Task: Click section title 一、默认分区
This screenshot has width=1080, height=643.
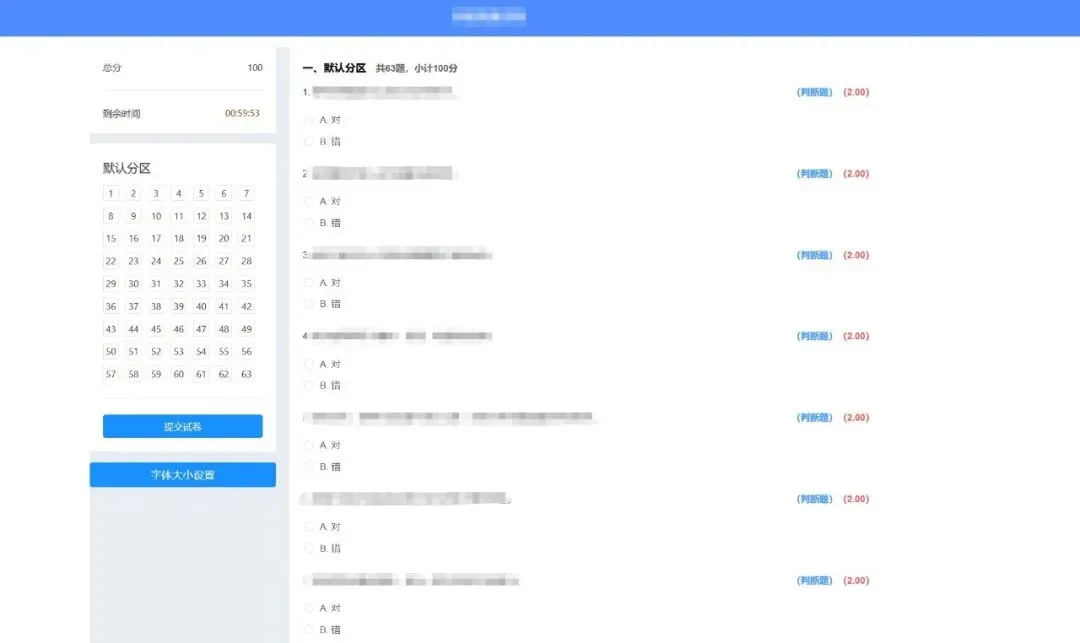Action: (x=334, y=67)
